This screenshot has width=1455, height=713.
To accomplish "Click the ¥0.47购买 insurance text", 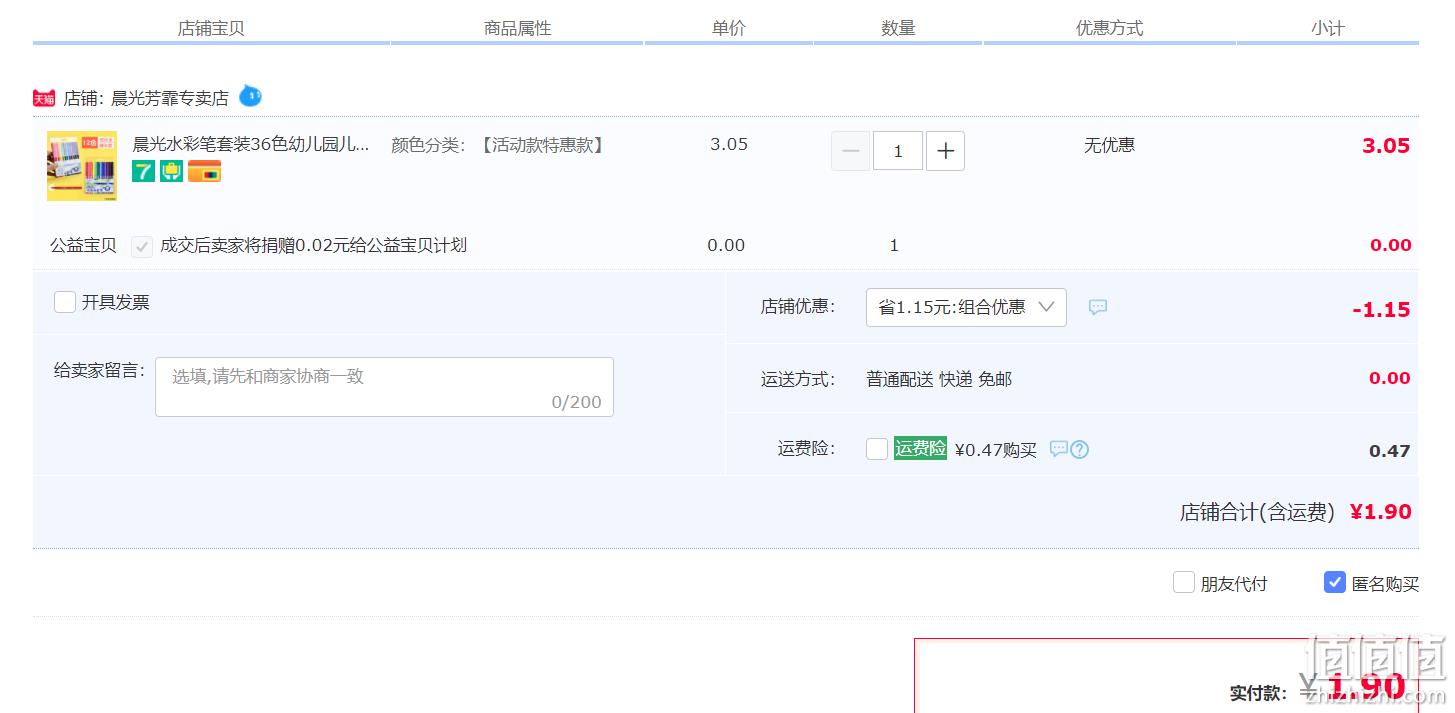I will pyautogui.click(x=996, y=450).
